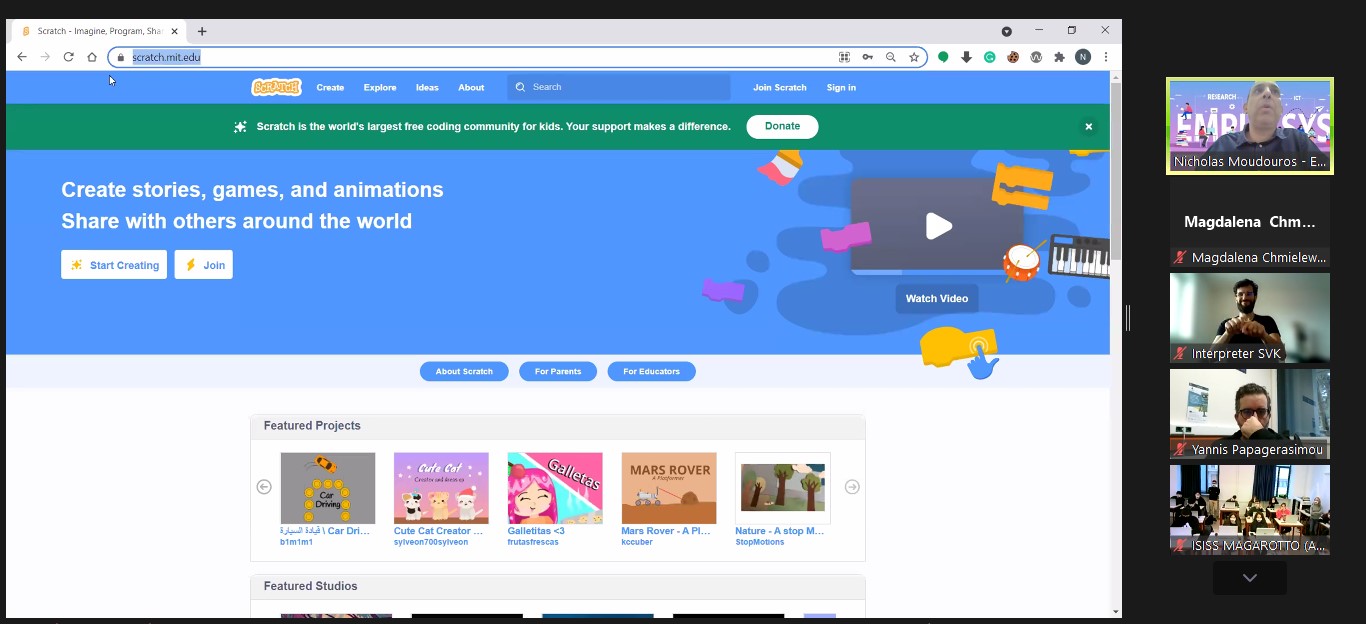The image size is (1366, 624).
Task: Open the Chrome profile avatar N
Action: pyautogui.click(x=1083, y=57)
